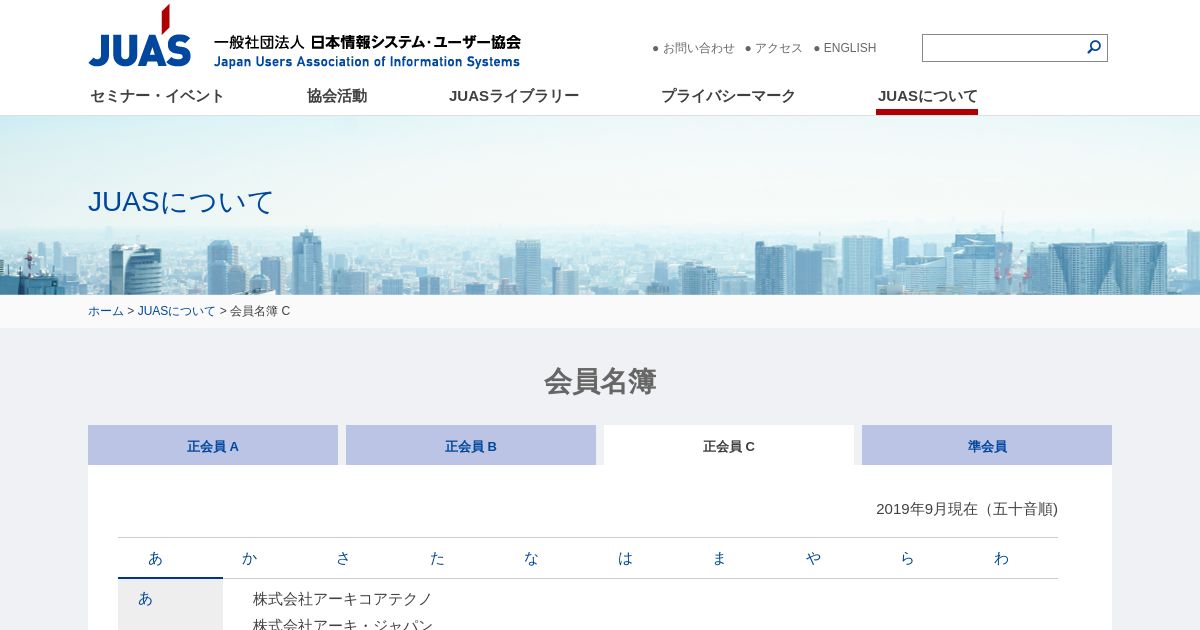
Task: Open the 協会活動 menu
Action: (337, 96)
